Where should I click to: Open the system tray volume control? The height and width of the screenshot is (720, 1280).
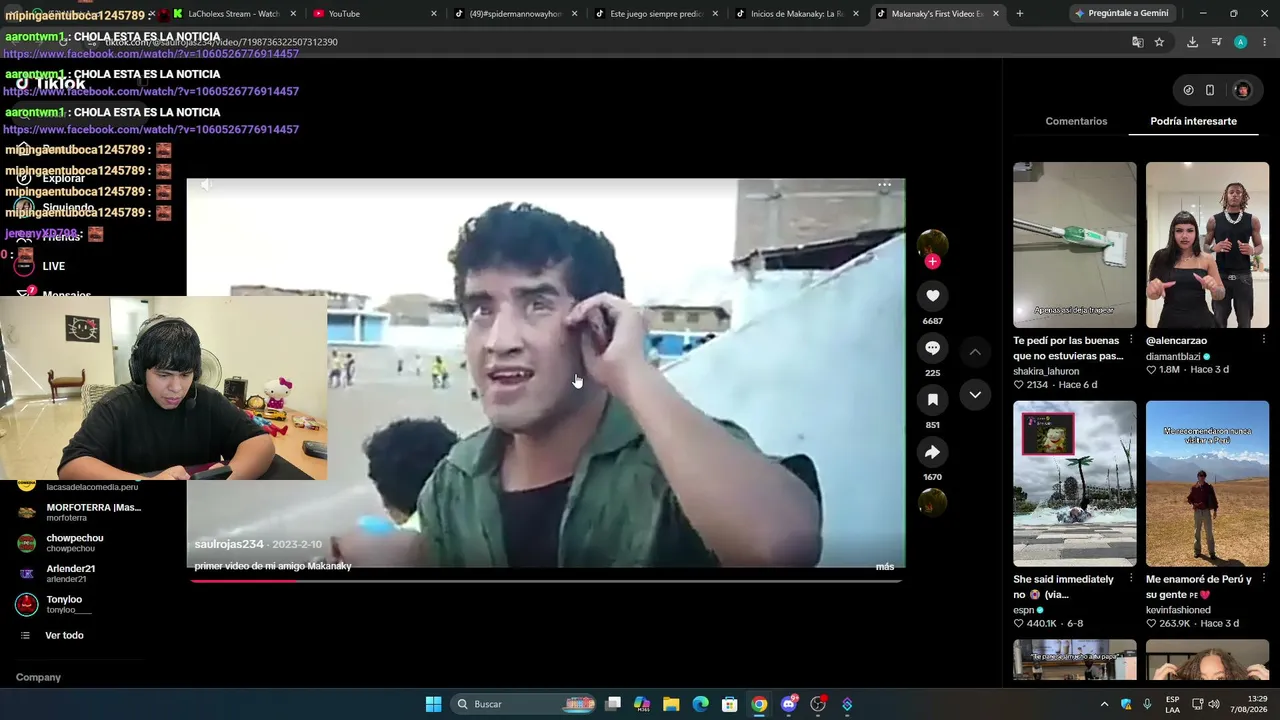point(1214,704)
